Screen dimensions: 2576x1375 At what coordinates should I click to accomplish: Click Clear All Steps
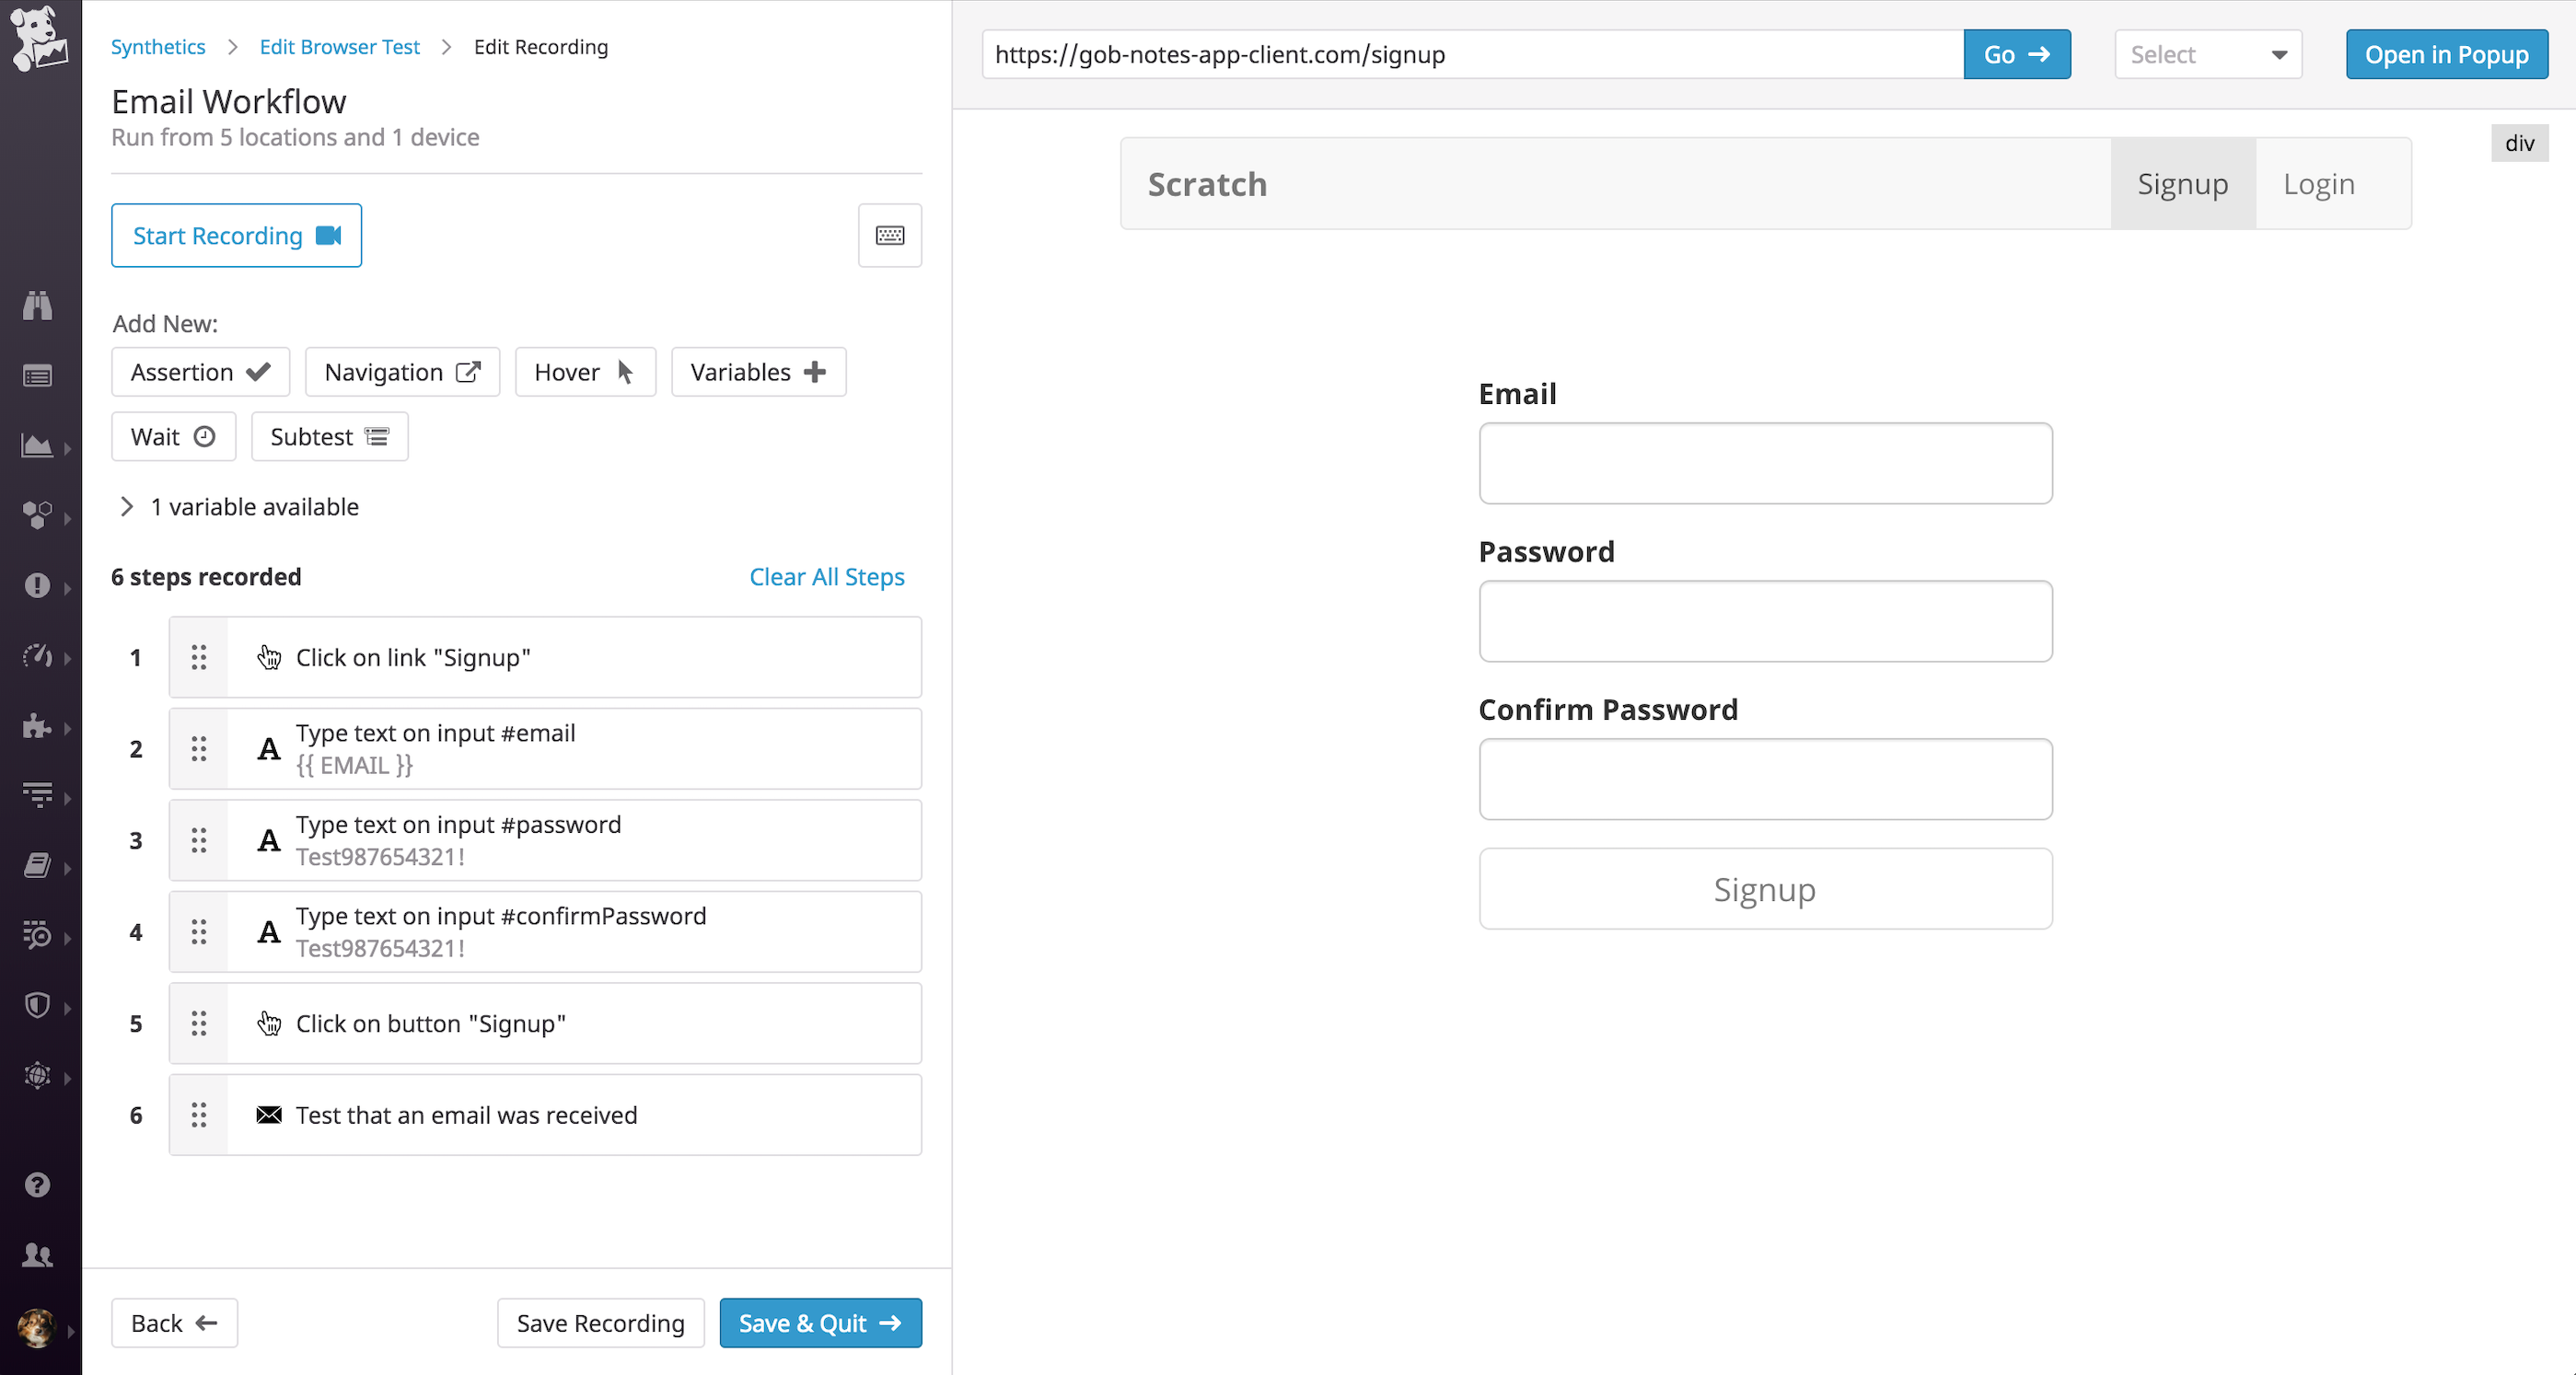(826, 577)
